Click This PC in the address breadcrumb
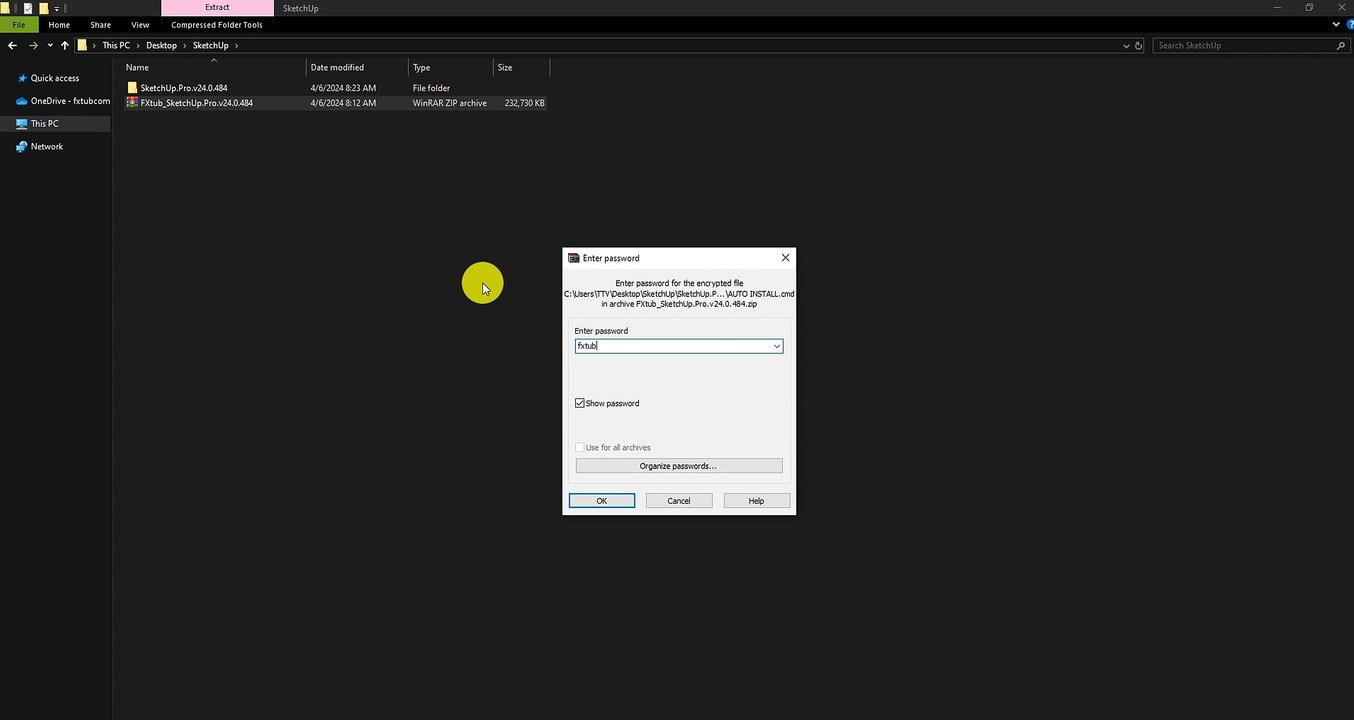The height and width of the screenshot is (720, 1354). (116, 45)
